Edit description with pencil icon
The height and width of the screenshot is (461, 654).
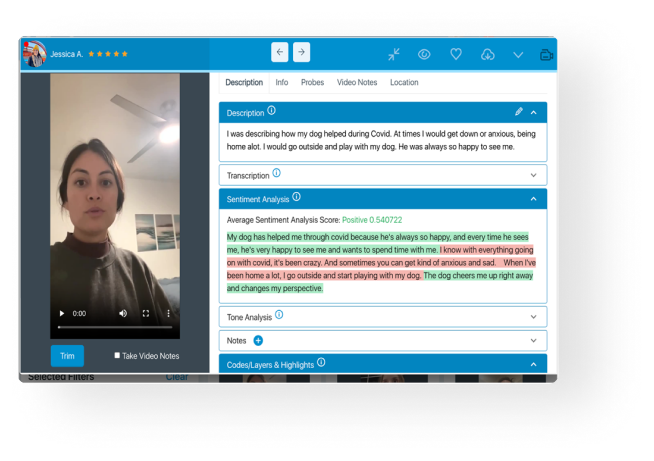point(518,111)
